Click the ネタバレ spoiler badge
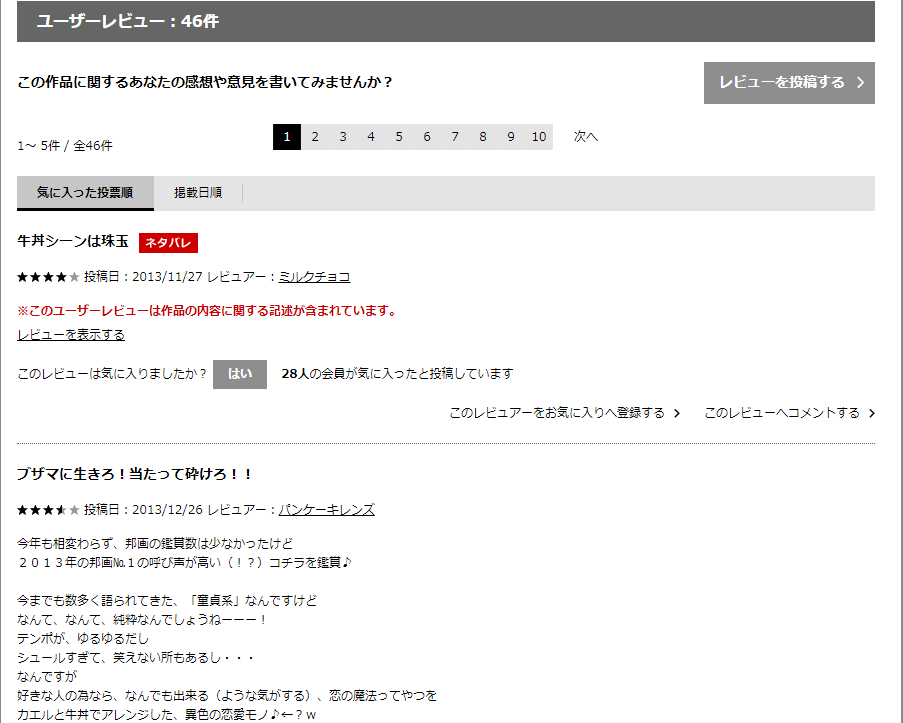 pyautogui.click(x=168, y=243)
